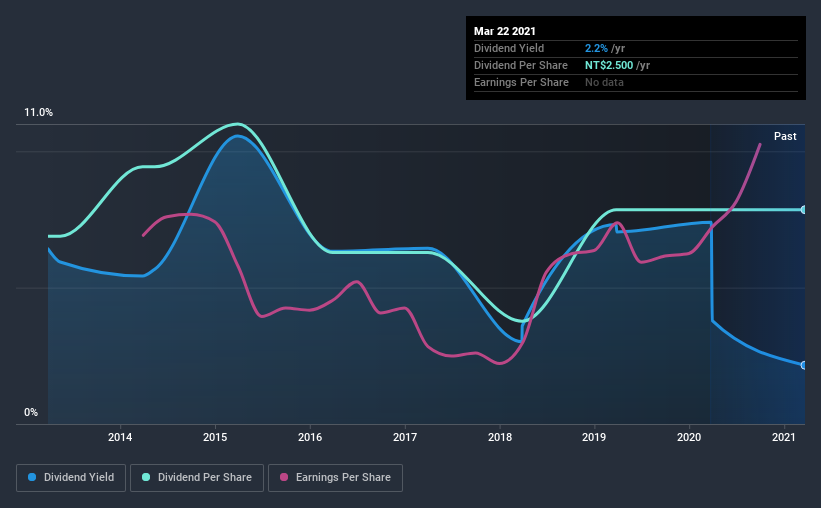Toggle the Dividend Yield legend button
The width and height of the screenshot is (821, 508).
point(71,478)
